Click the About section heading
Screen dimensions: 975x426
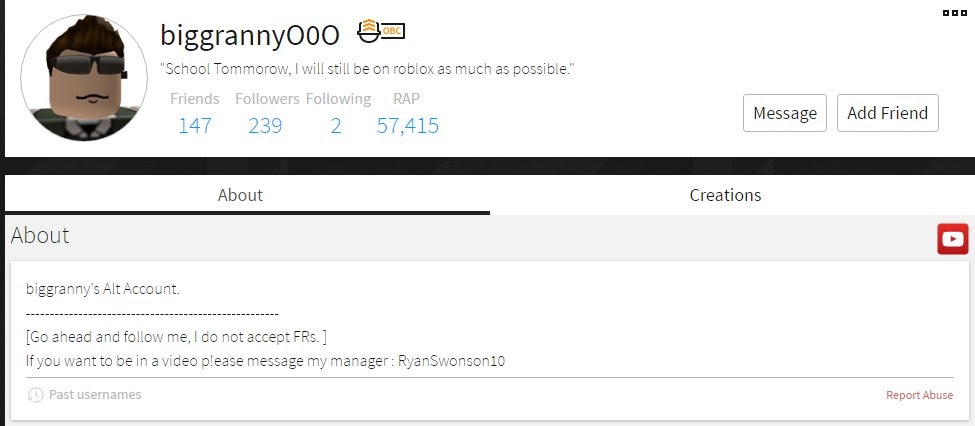[x=40, y=235]
